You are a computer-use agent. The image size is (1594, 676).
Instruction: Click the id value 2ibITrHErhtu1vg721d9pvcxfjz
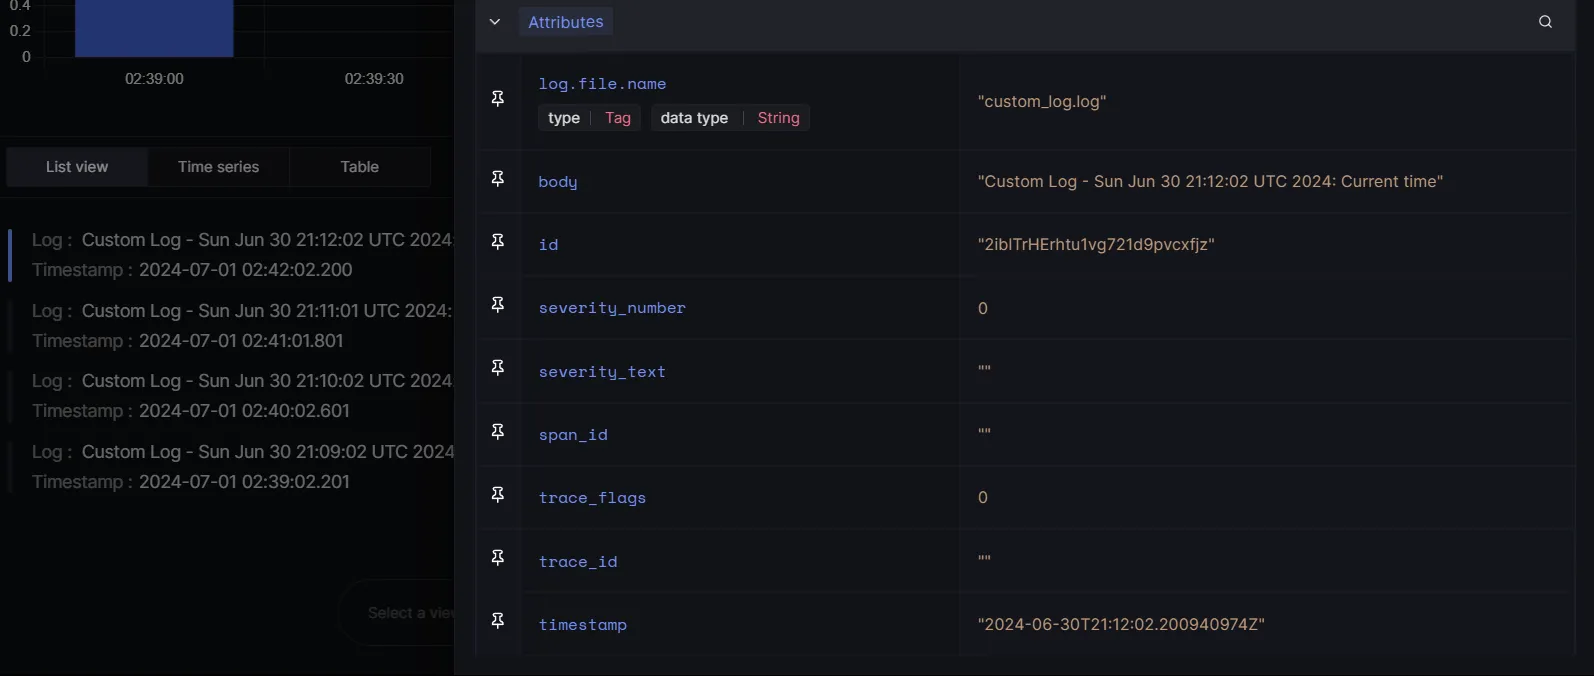point(1096,245)
